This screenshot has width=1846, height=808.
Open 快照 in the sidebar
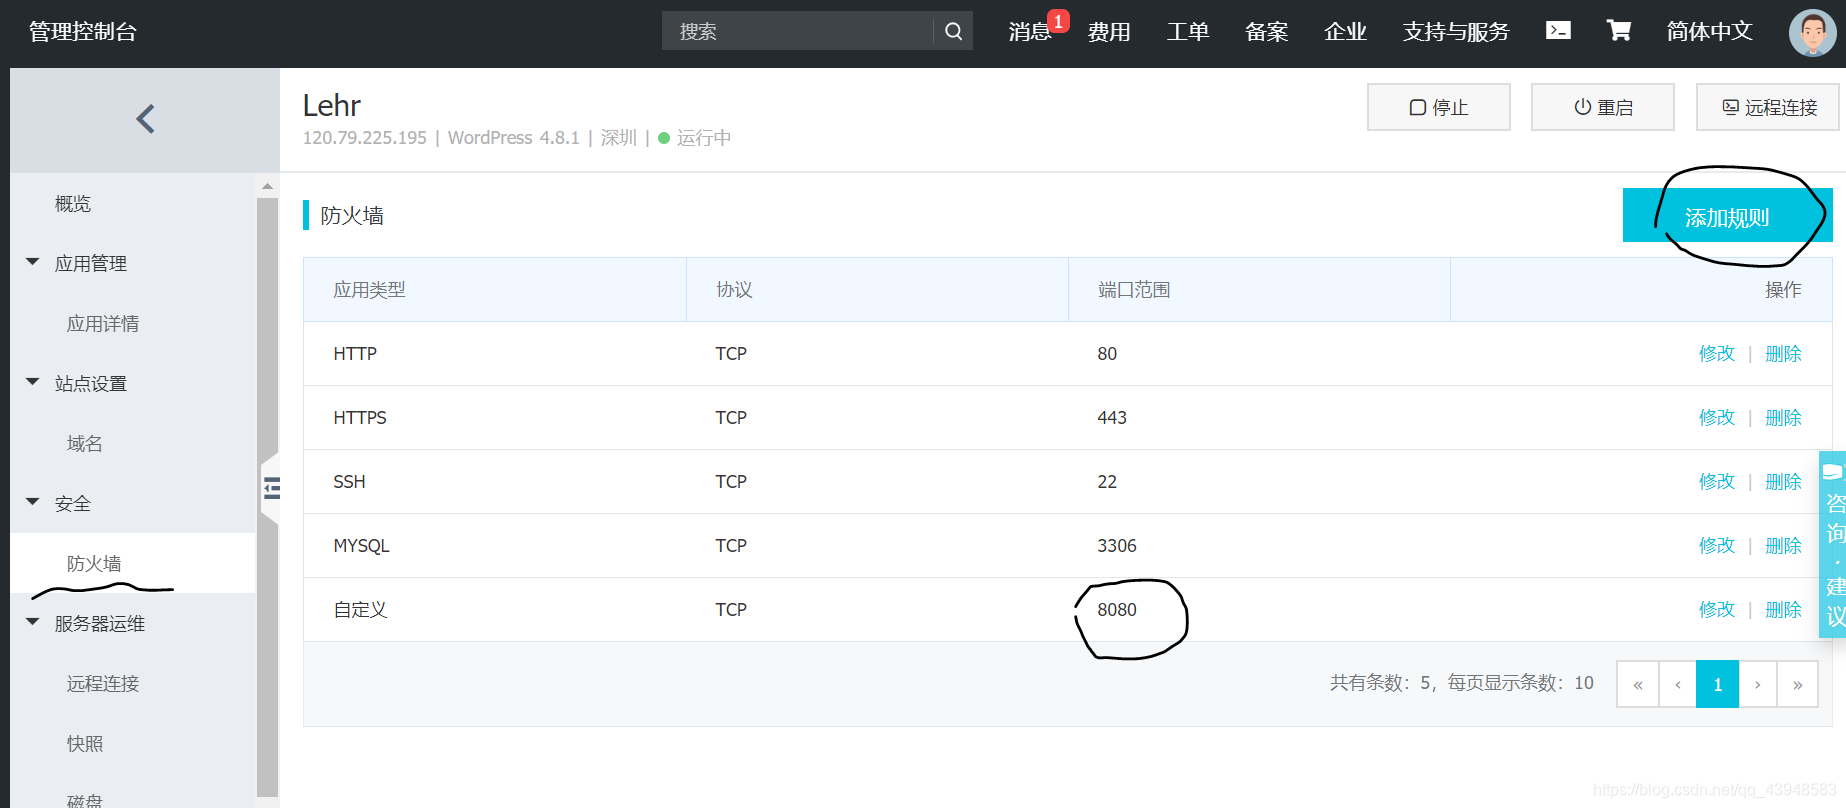coord(85,744)
